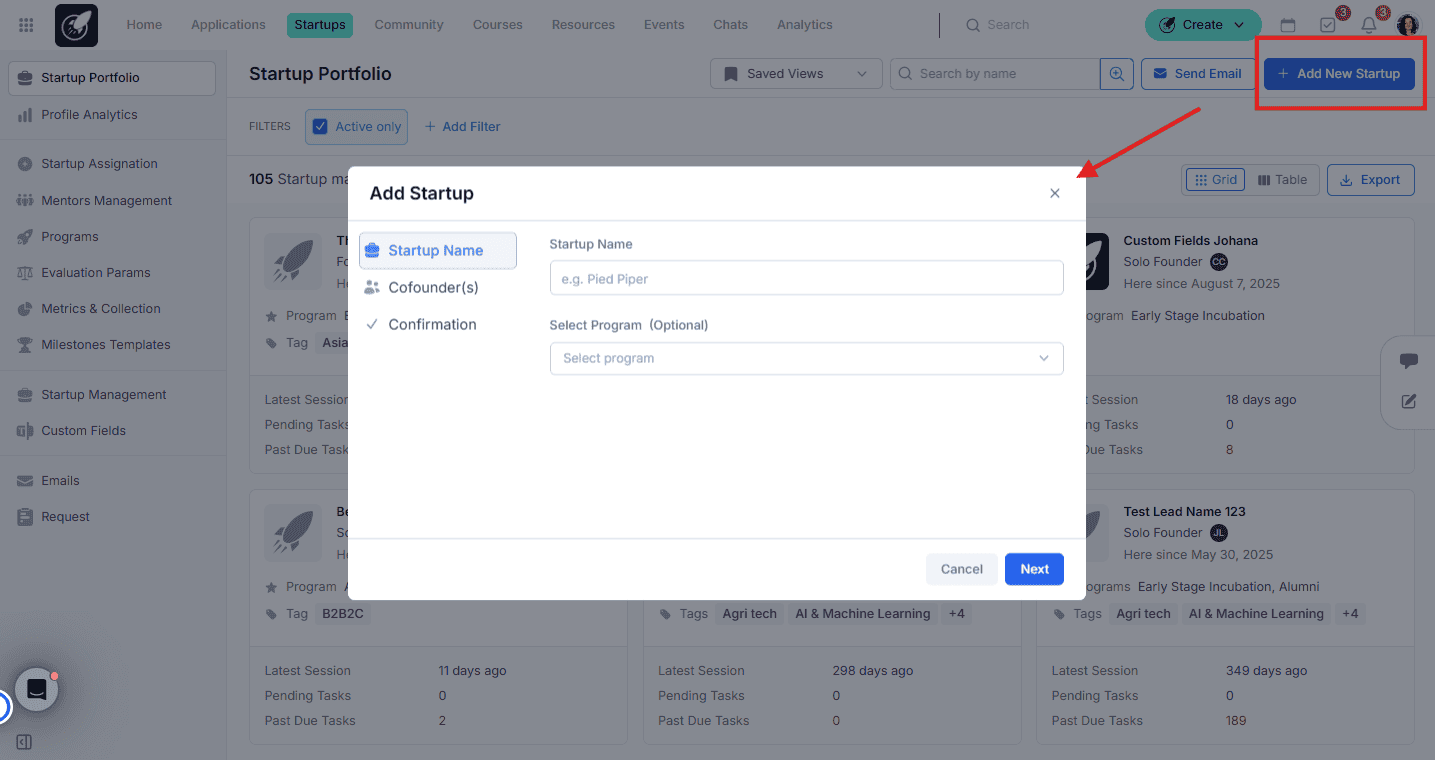
Task: Open the notifications bell icon
Action: pyautogui.click(x=1369, y=25)
